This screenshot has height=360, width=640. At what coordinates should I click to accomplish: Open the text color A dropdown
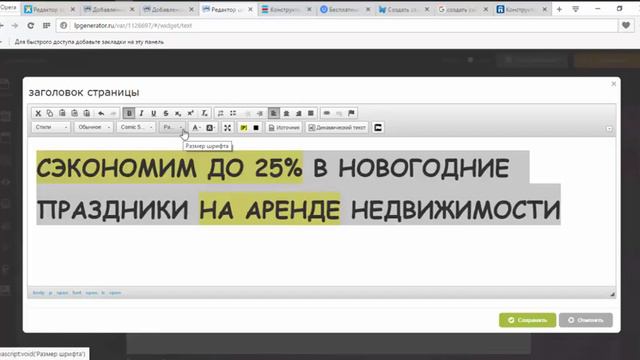(196, 128)
